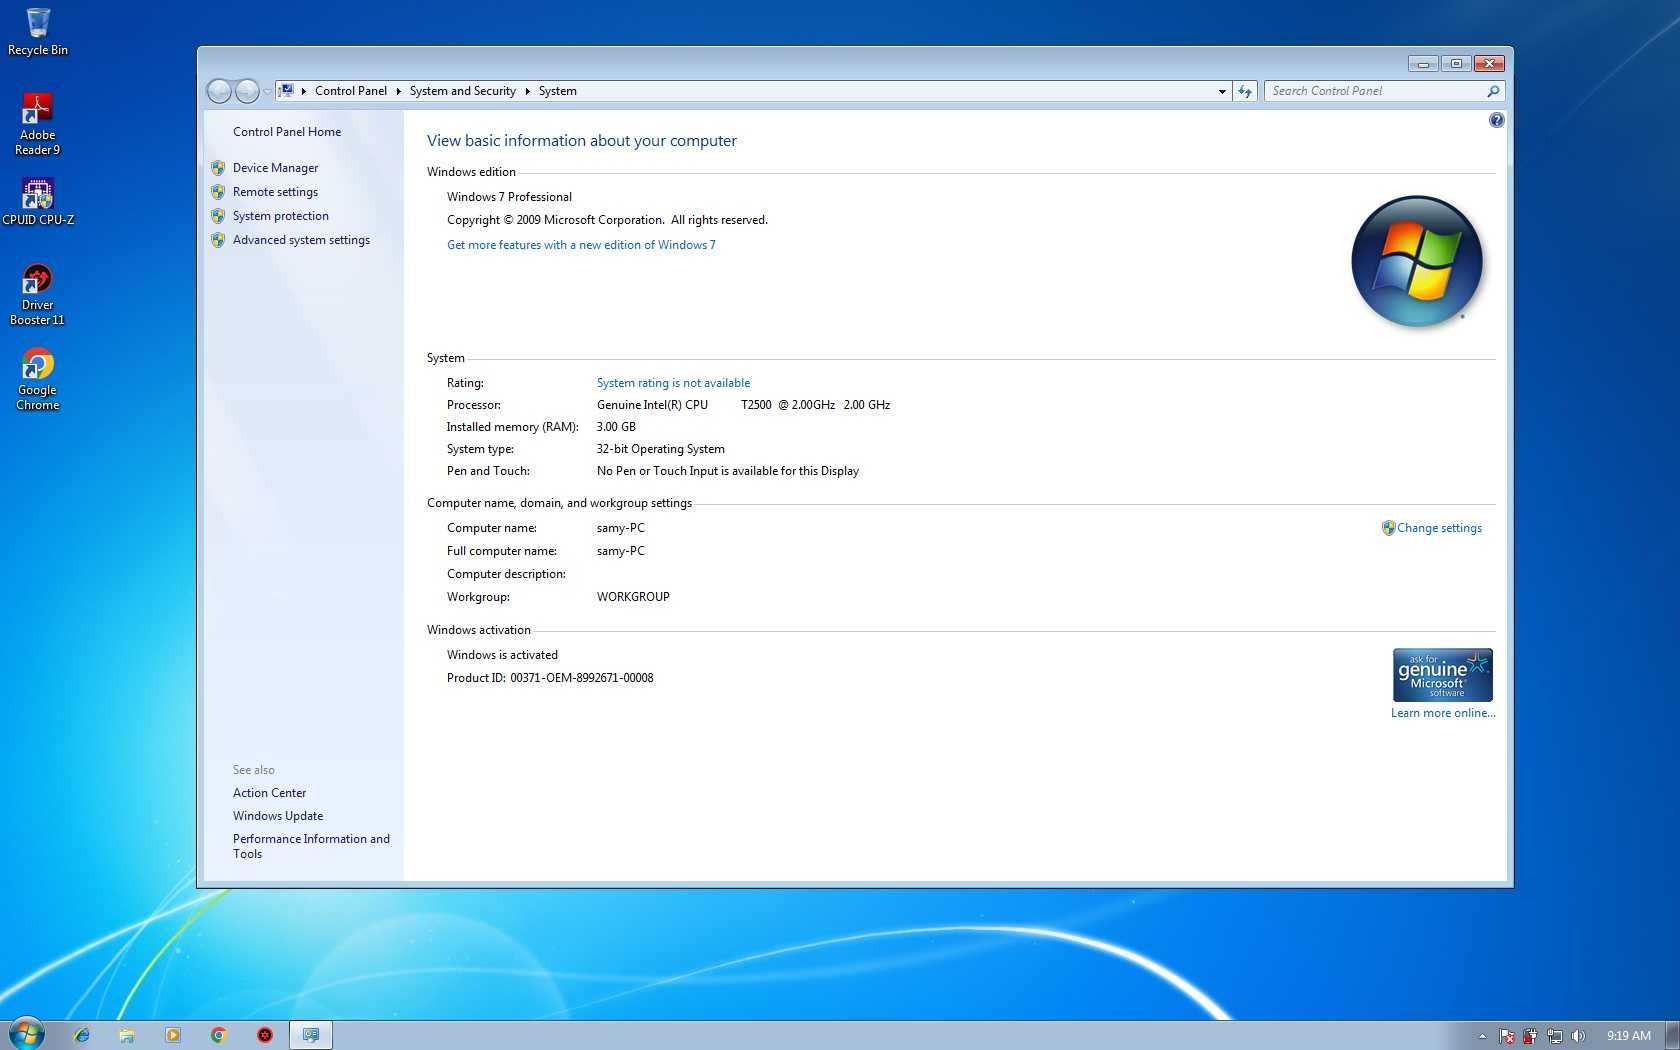This screenshot has height=1050, width=1680.
Task: Minimize the System window
Action: click(x=1423, y=64)
